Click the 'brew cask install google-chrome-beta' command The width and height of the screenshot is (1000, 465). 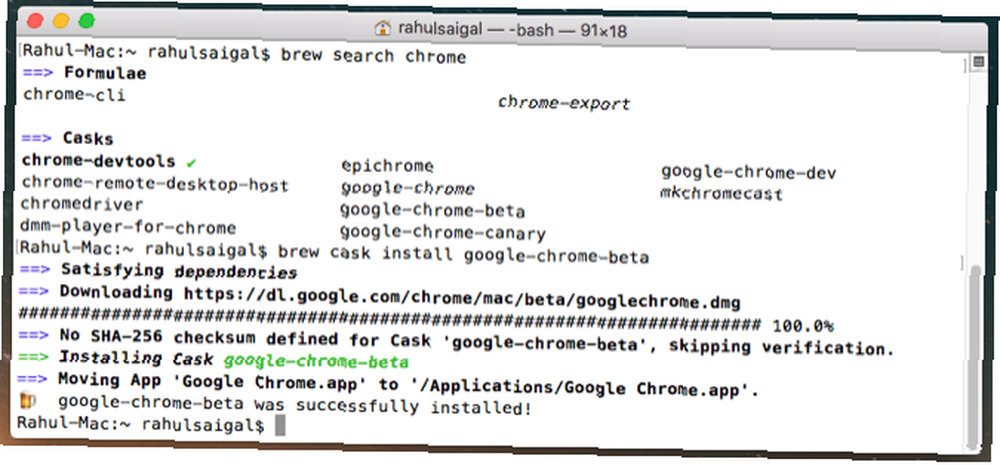[464, 255]
